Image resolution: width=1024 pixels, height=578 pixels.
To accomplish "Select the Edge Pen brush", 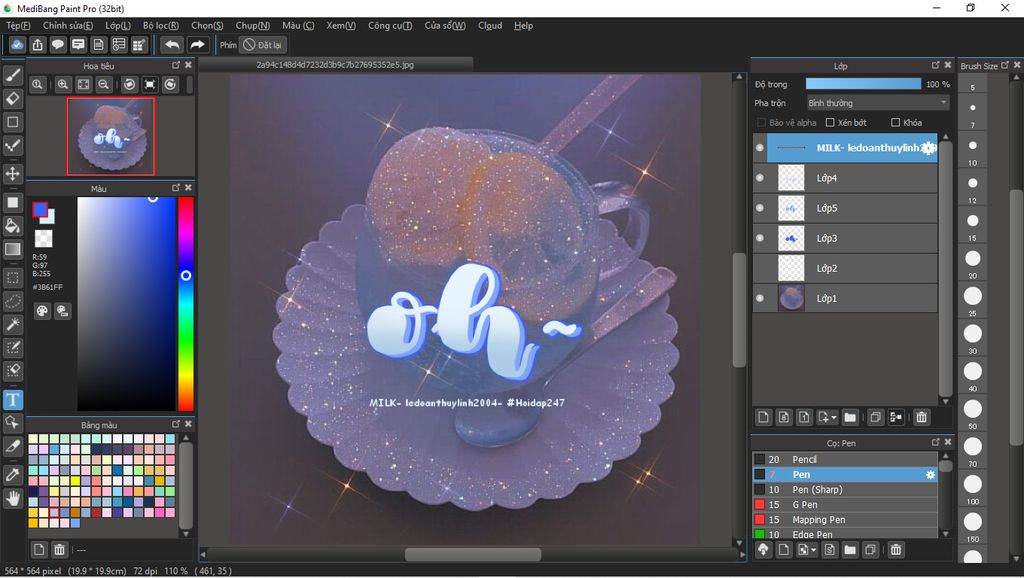I will pos(845,534).
